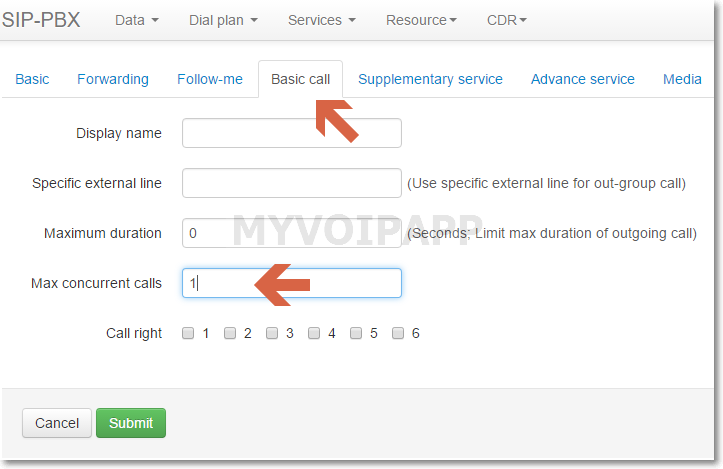Click the Cancel button
Viewport: 723px width, 469px height.
(x=57, y=423)
